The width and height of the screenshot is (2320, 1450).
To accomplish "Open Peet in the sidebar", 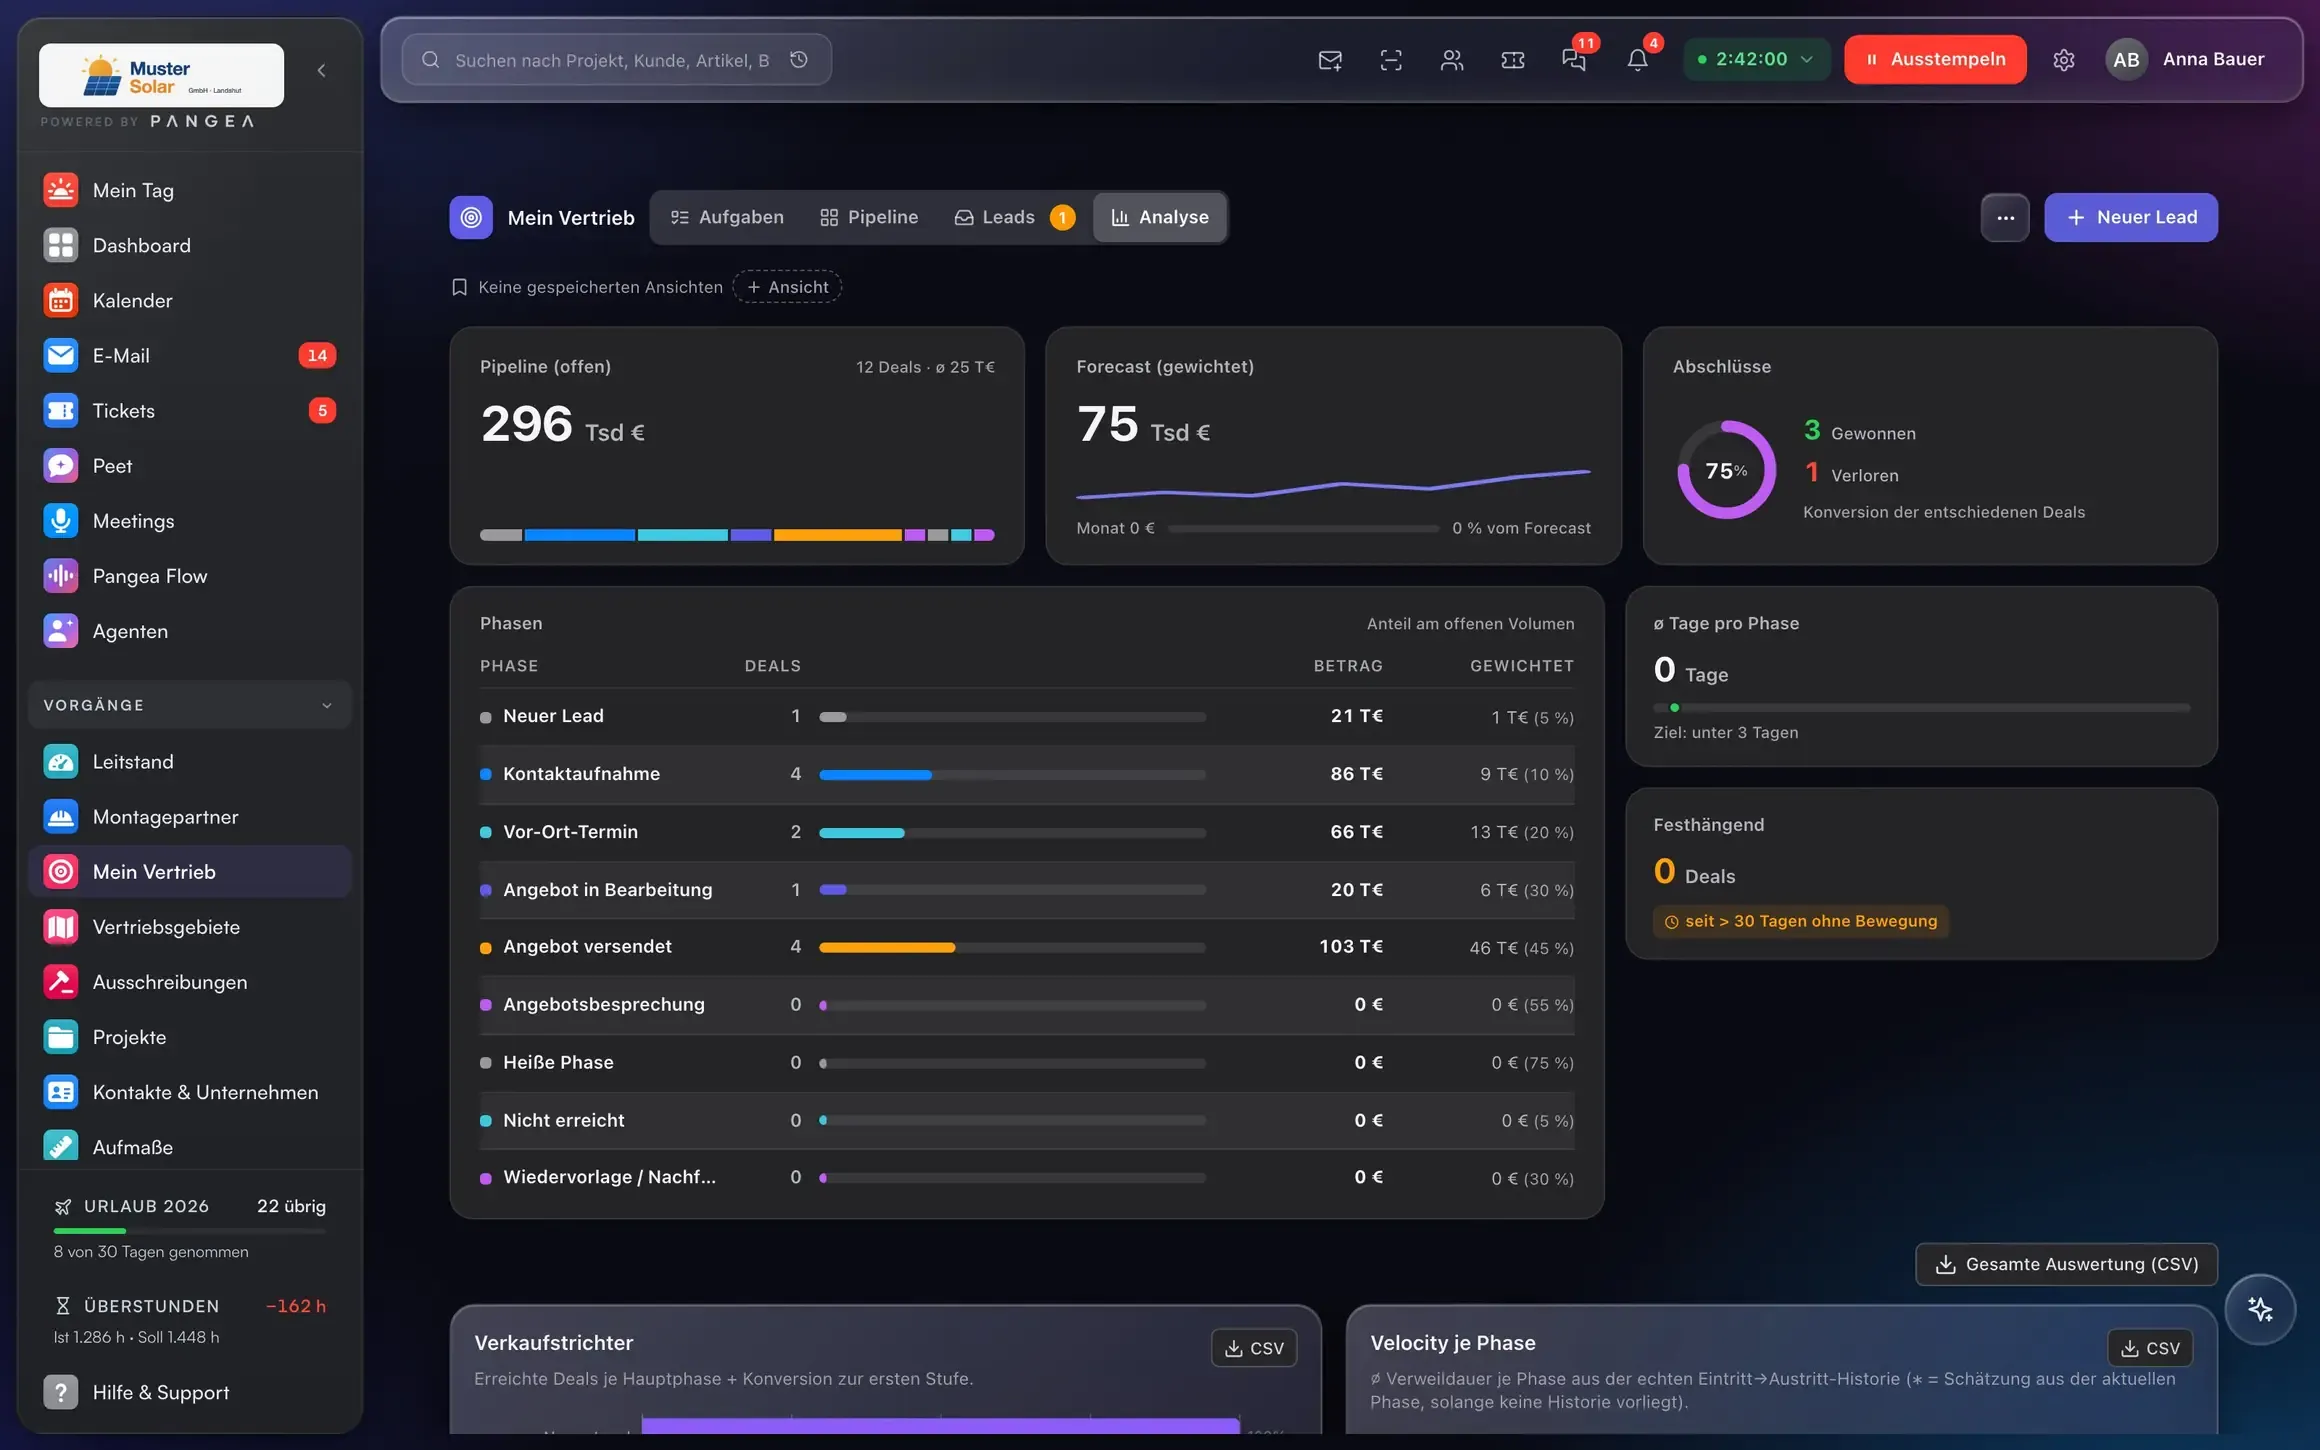I will (190, 466).
